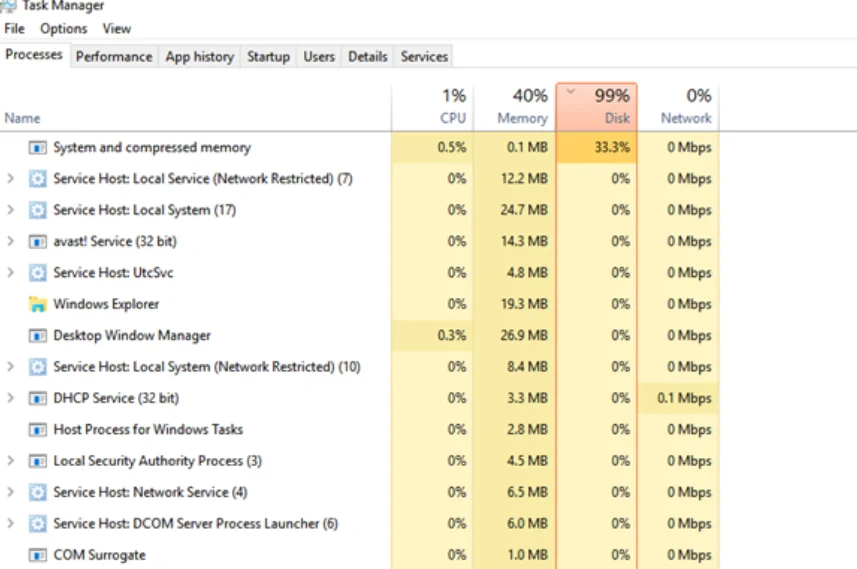Click the Service Host: UtcSvc gear icon

(x=37, y=272)
